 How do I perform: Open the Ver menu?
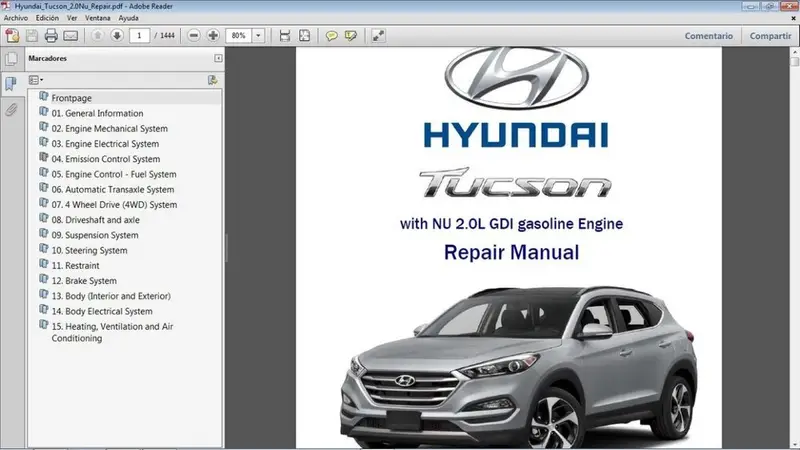[72, 18]
